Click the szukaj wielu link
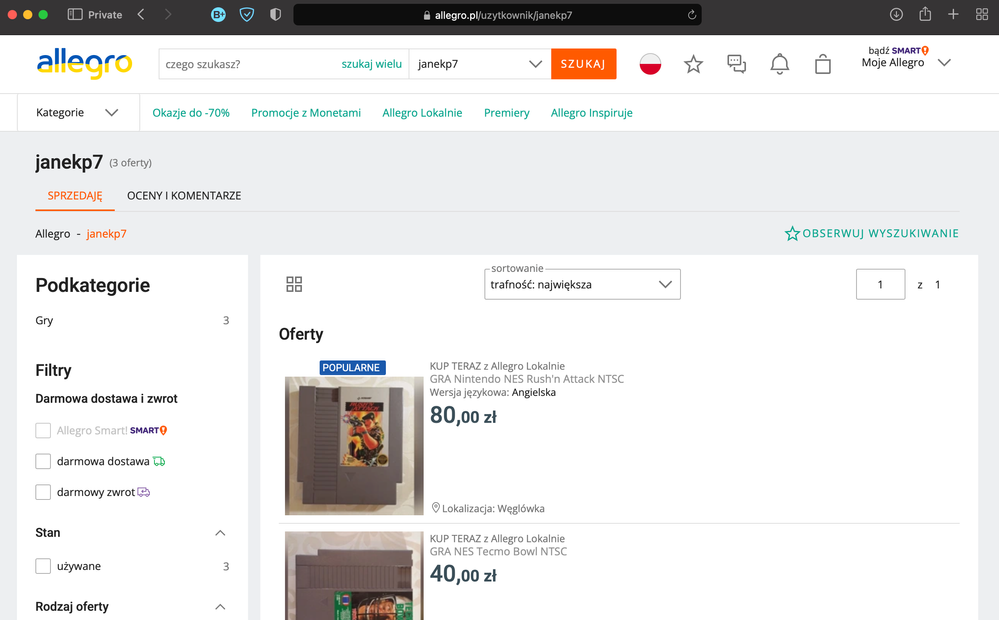999x620 pixels. (371, 64)
